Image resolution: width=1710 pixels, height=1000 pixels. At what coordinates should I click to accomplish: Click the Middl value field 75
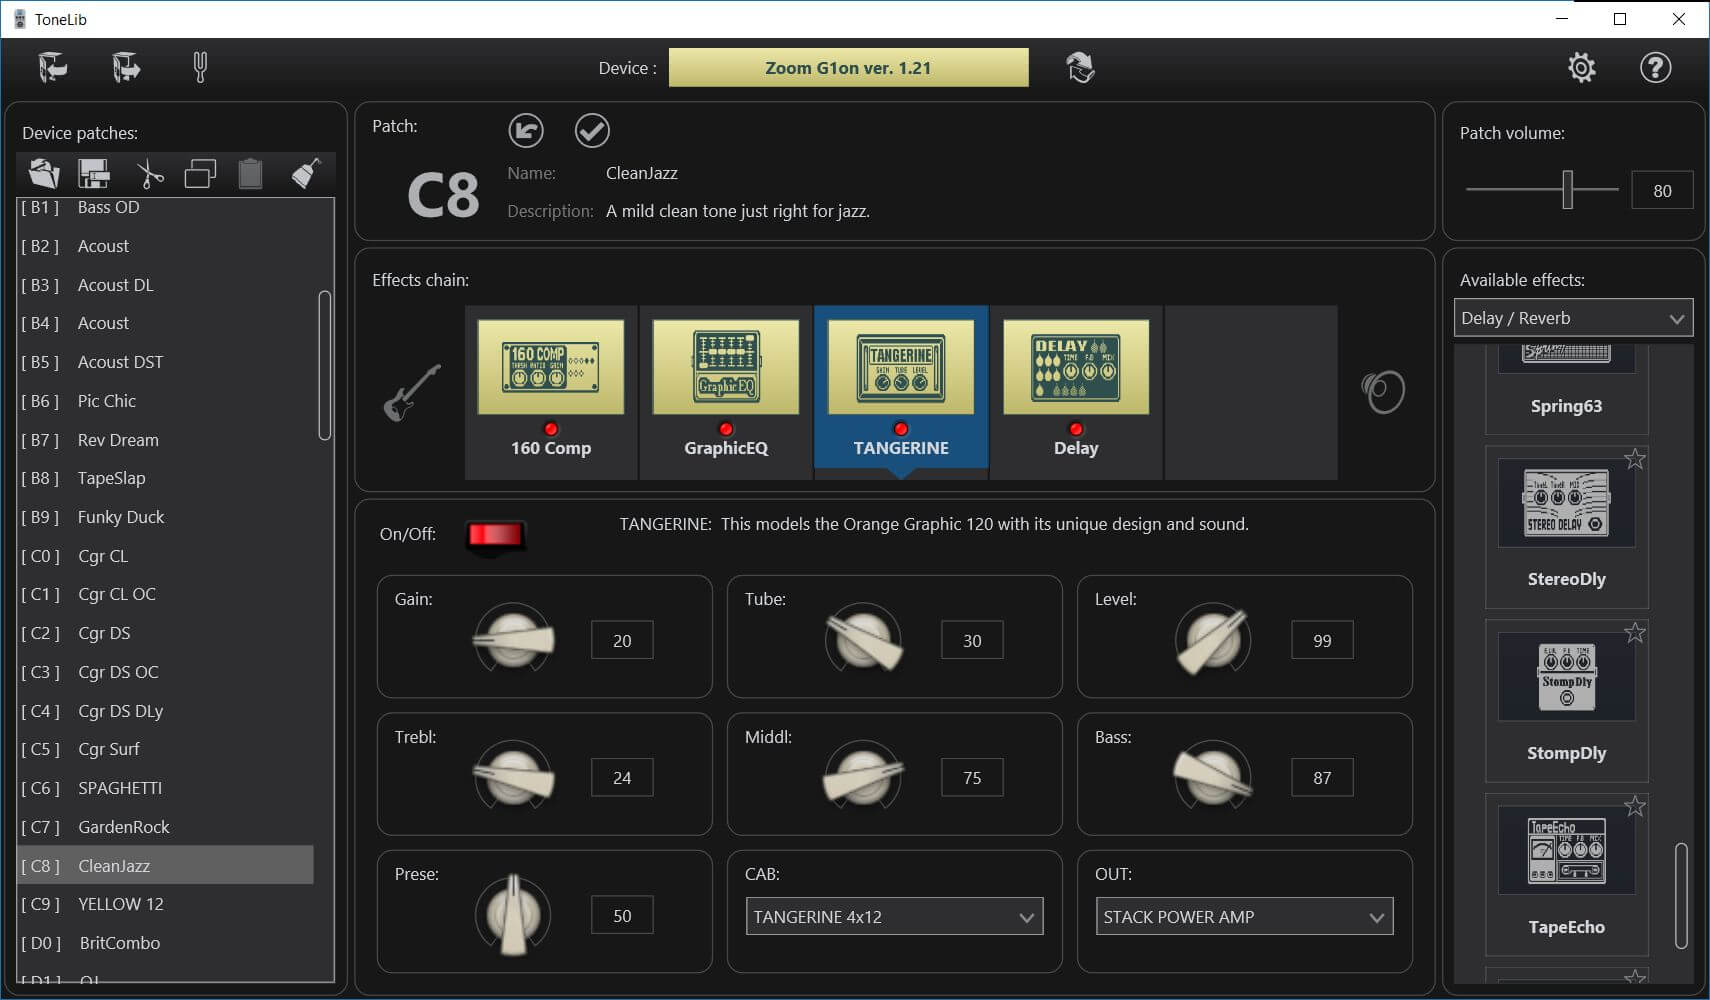pyautogui.click(x=972, y=777)
